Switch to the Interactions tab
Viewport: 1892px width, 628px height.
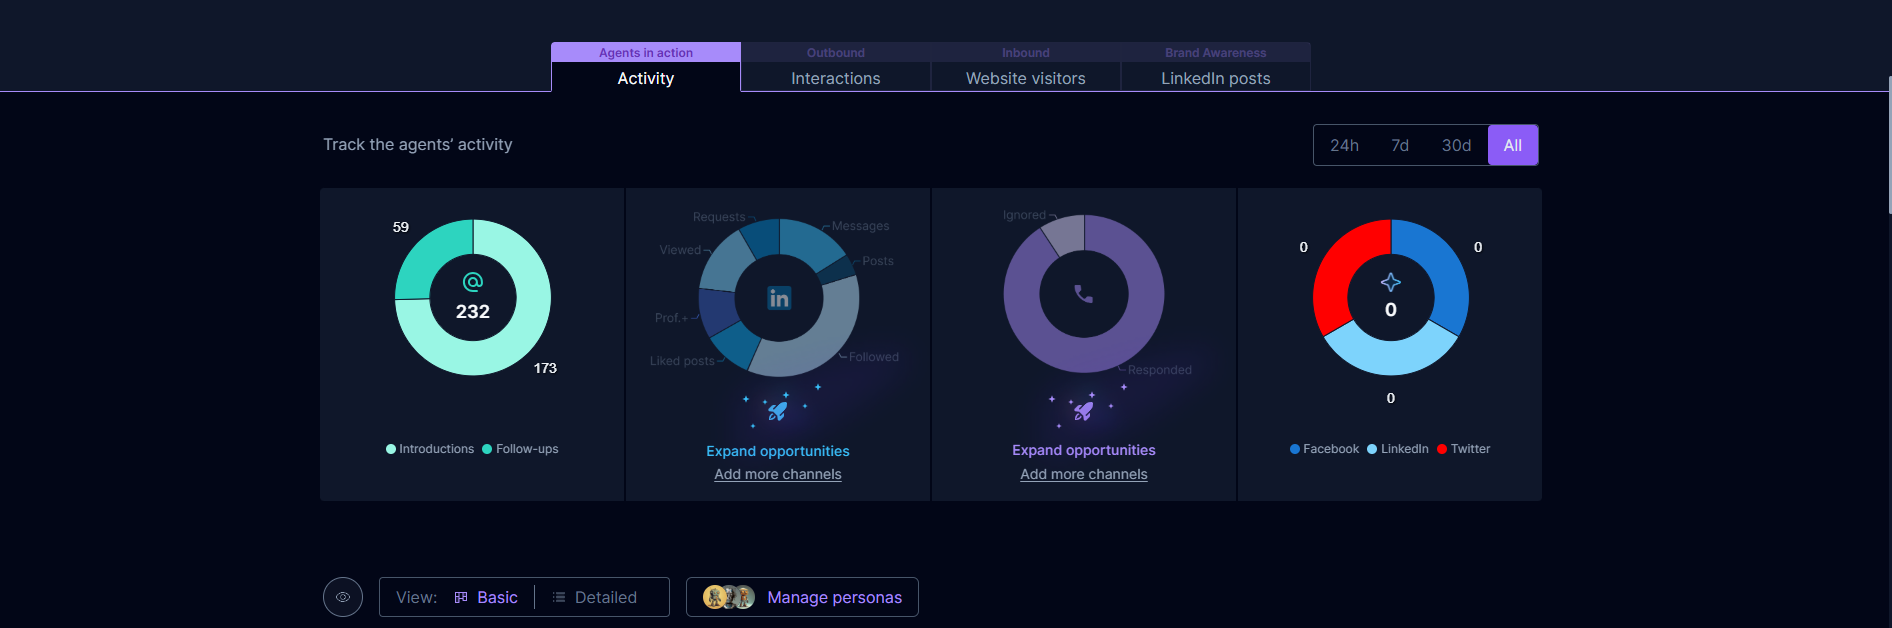click(836, 78)
